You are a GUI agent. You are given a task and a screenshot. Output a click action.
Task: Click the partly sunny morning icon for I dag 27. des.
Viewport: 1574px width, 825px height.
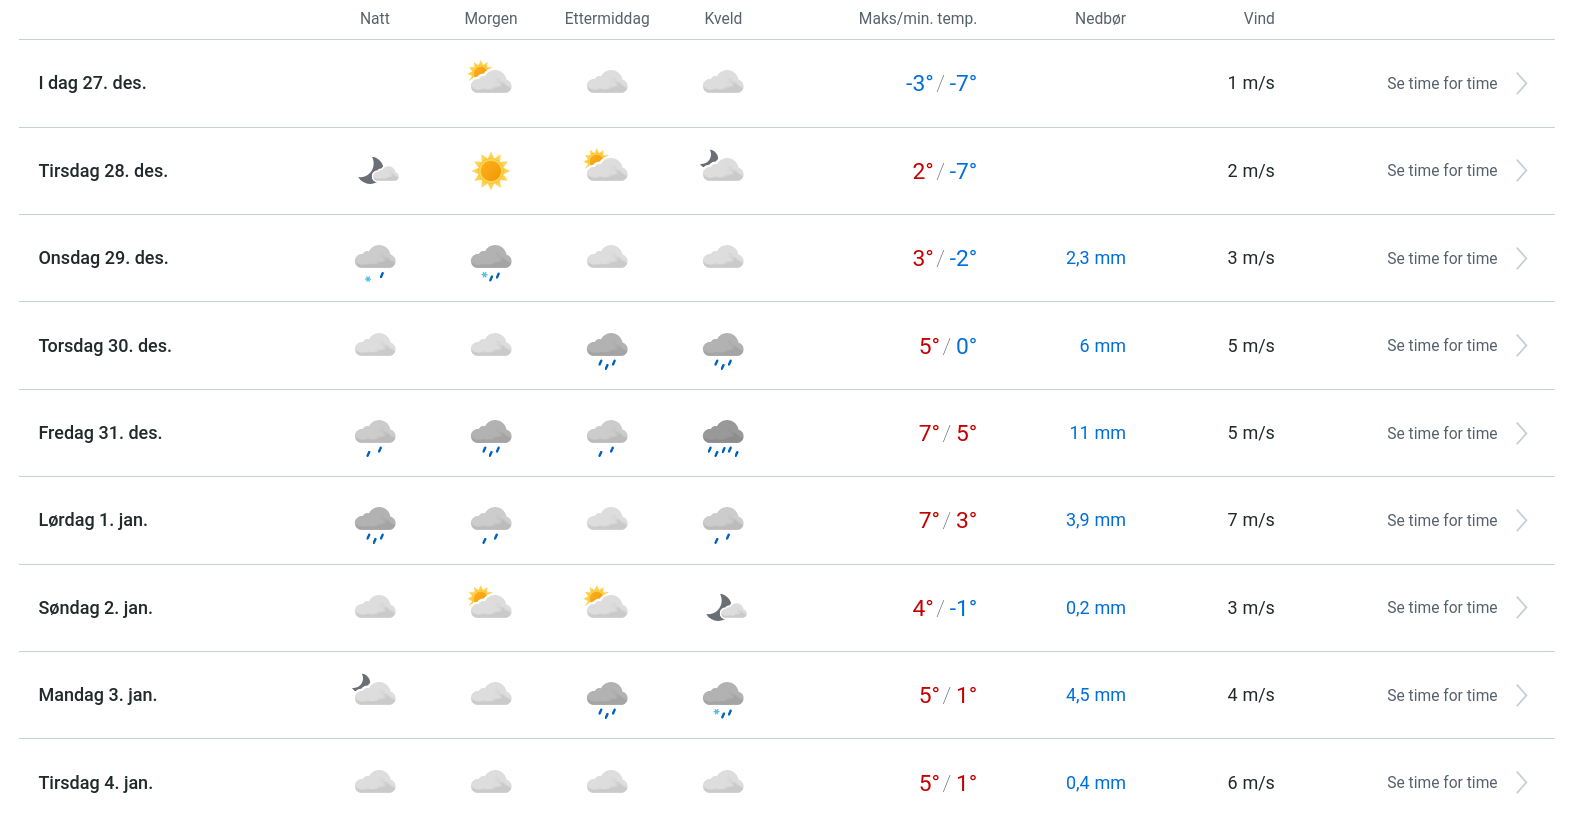490,79
